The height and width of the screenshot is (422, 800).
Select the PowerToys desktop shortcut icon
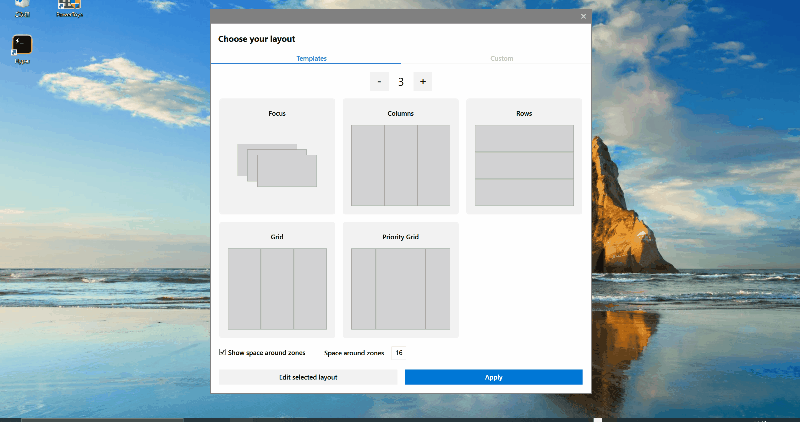click(69, 8)
